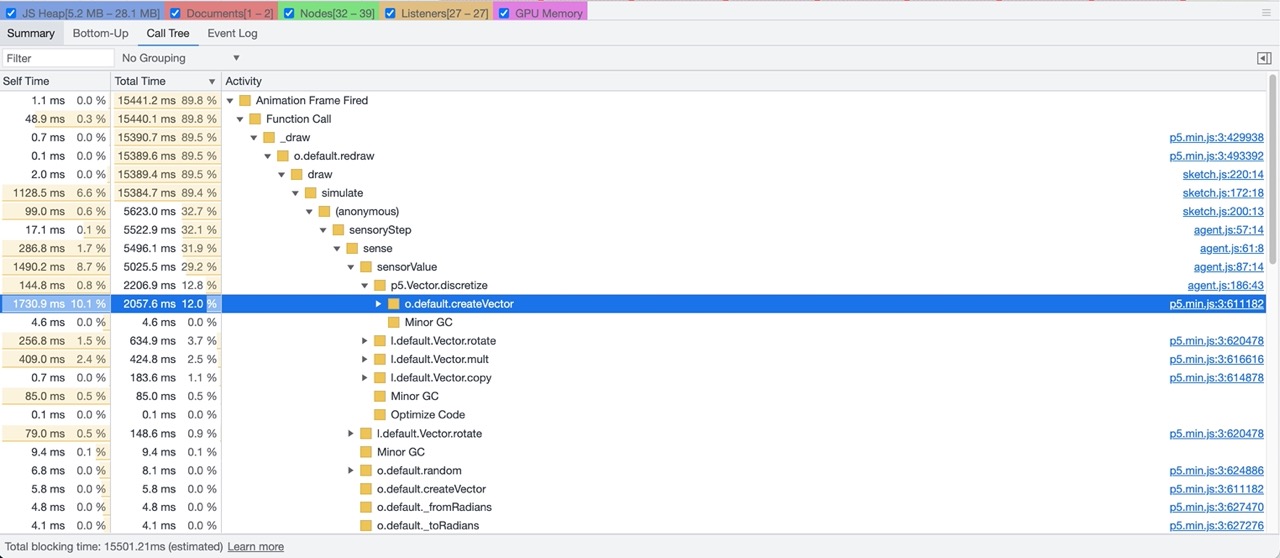This screenshot has width=1280, height=558.
Task: Click the 5623.0 ms total time value
Action: pos(149,211)
